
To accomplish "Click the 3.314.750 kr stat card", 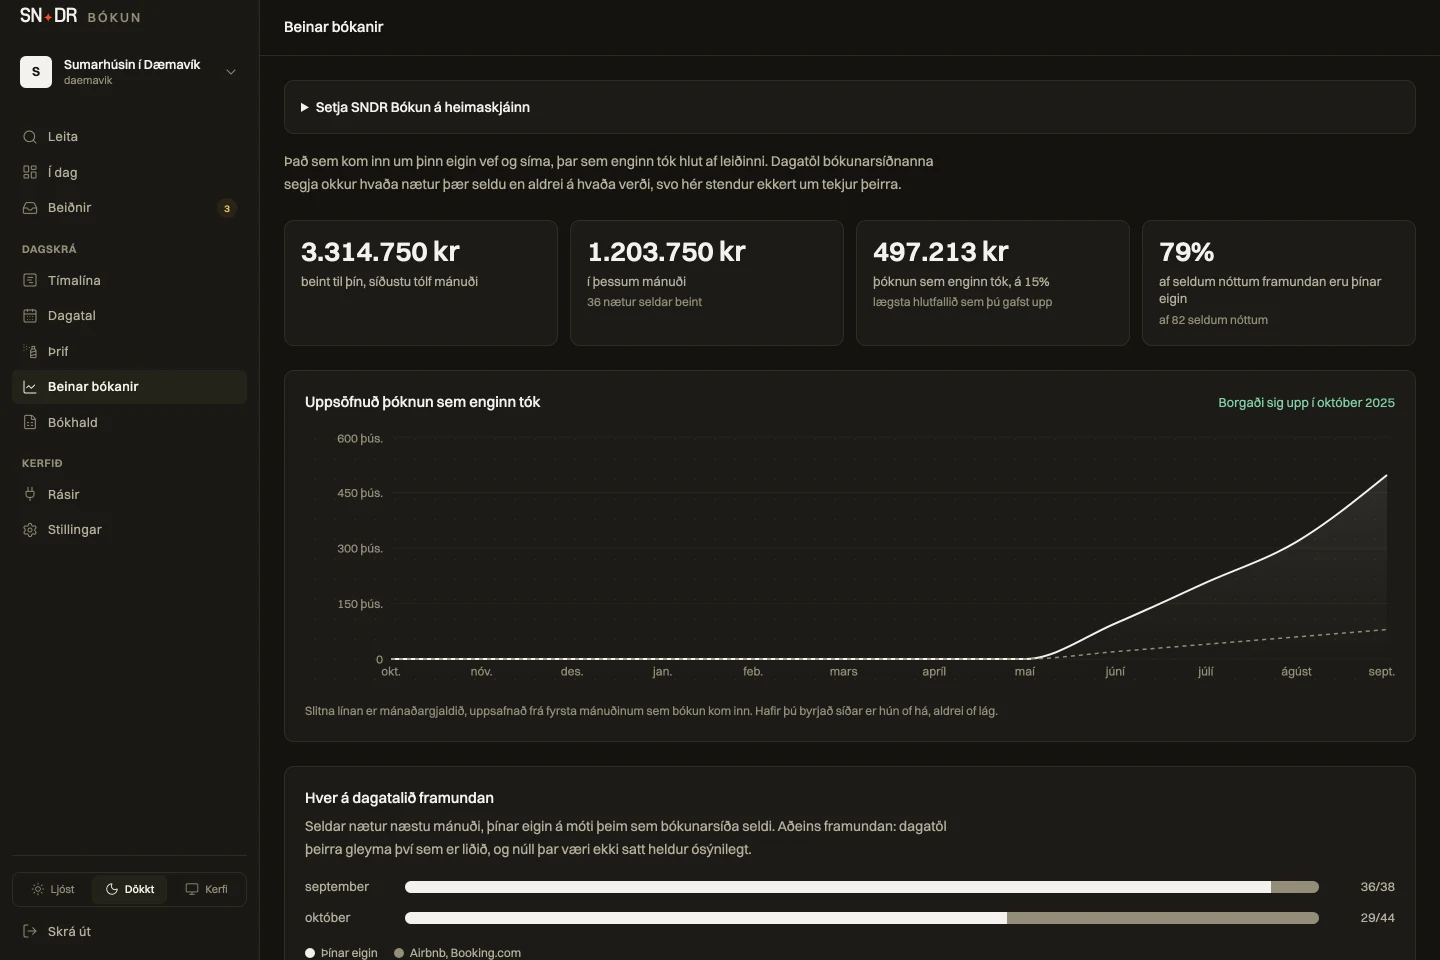I will (421, 283).
